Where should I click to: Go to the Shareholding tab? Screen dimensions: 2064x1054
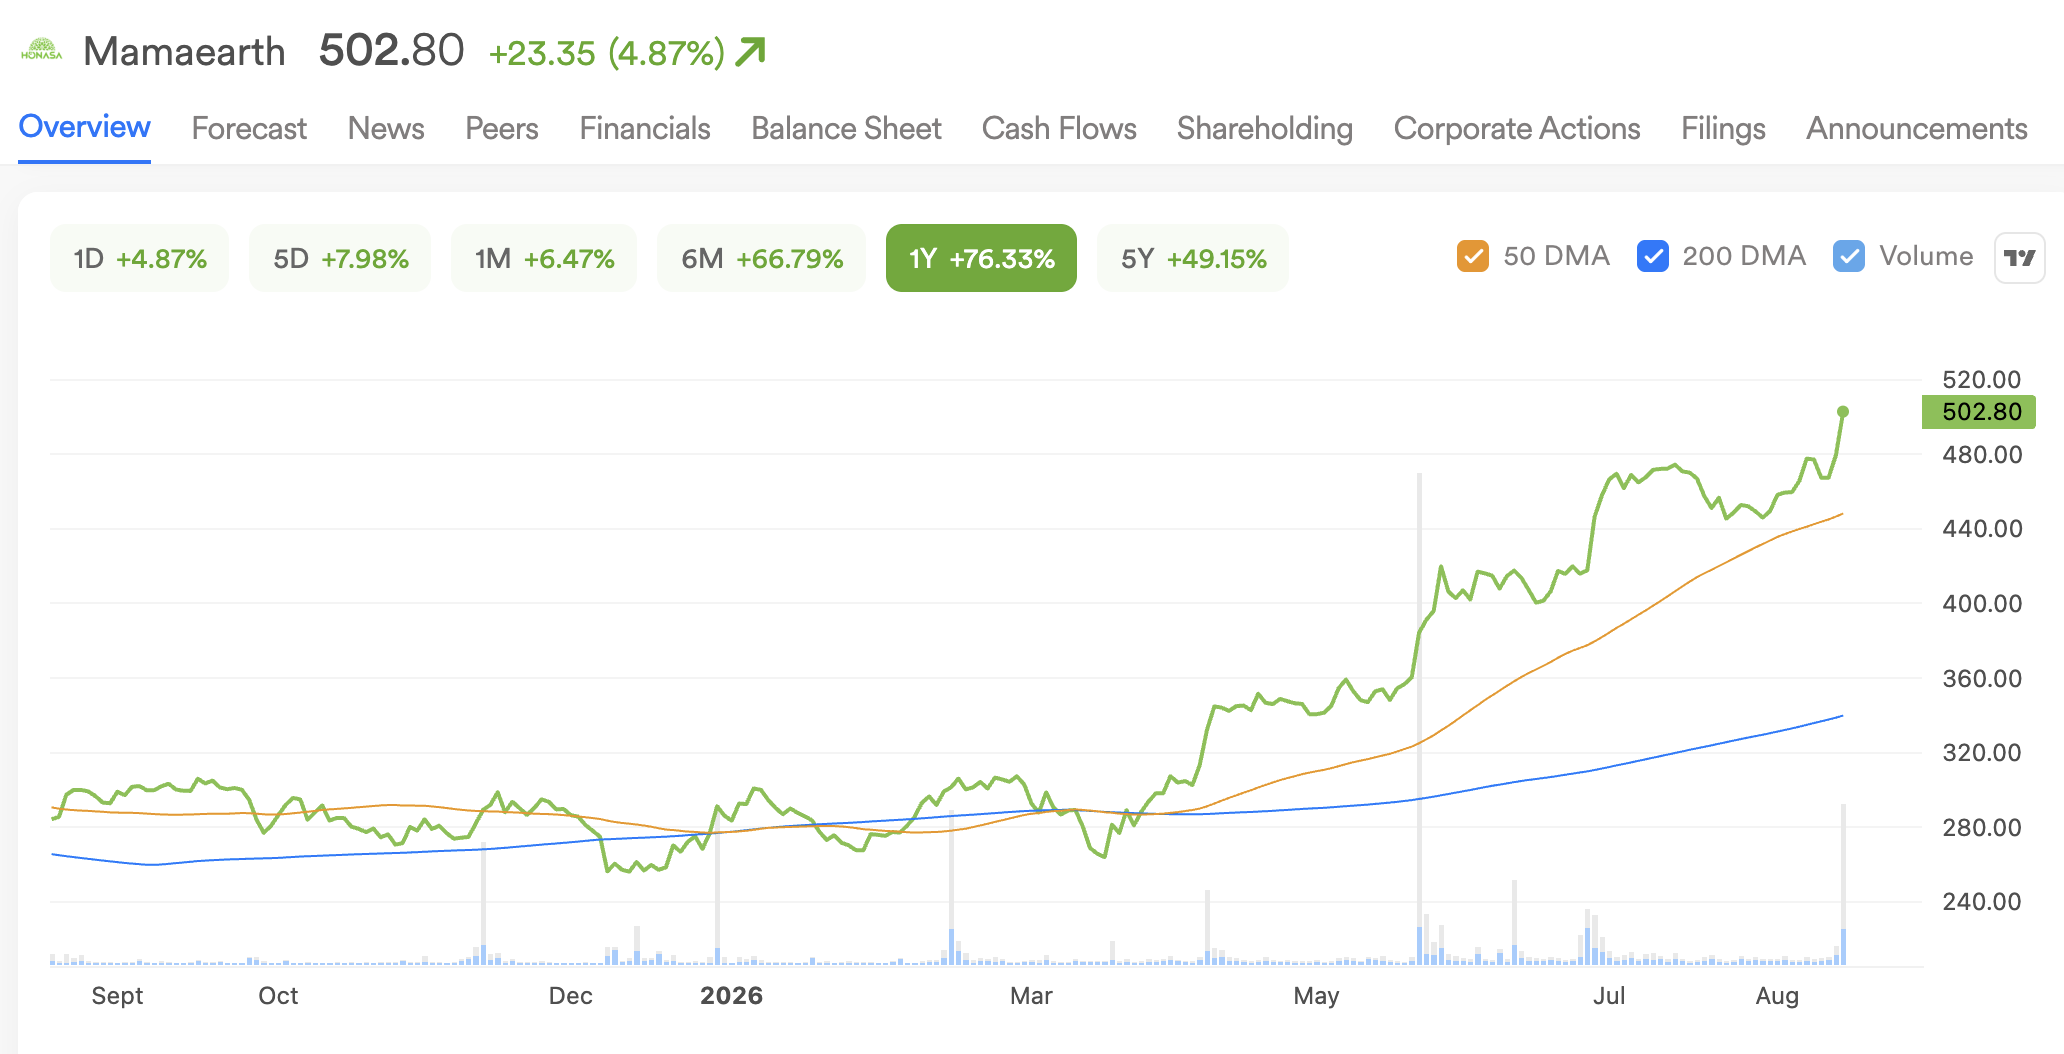1265,128
